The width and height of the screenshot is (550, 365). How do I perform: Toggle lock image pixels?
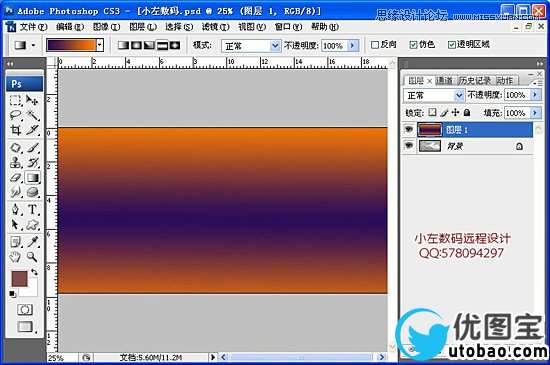pos(444,112)
